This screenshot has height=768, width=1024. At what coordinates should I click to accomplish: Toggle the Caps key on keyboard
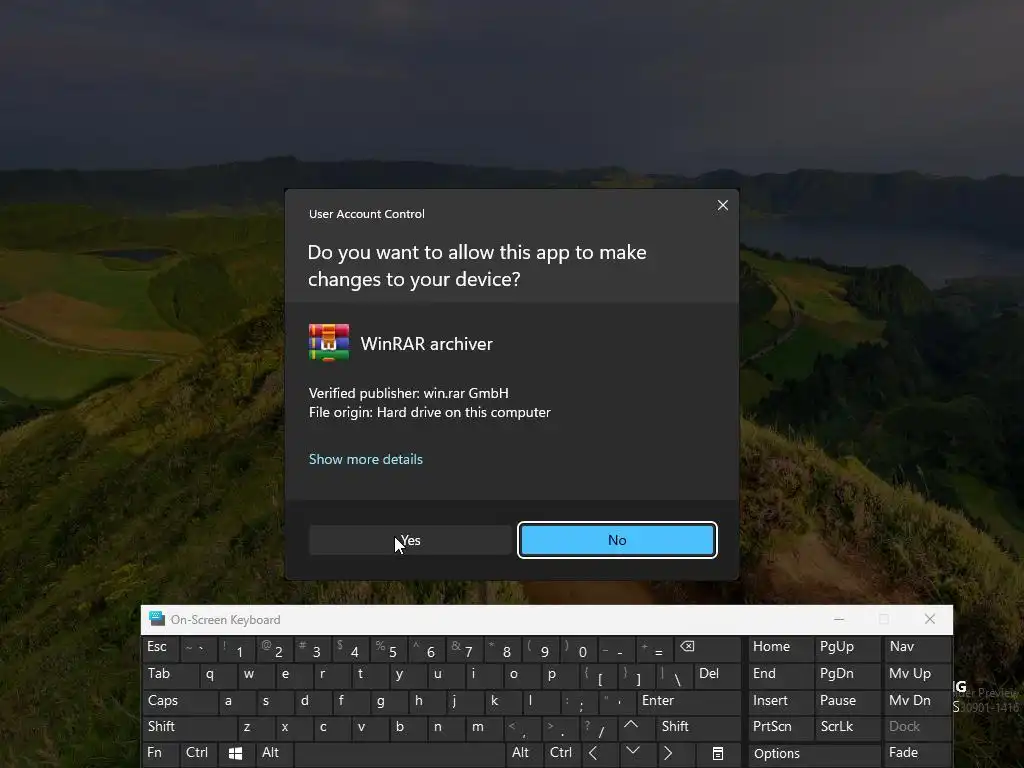[x=180, y=701]
